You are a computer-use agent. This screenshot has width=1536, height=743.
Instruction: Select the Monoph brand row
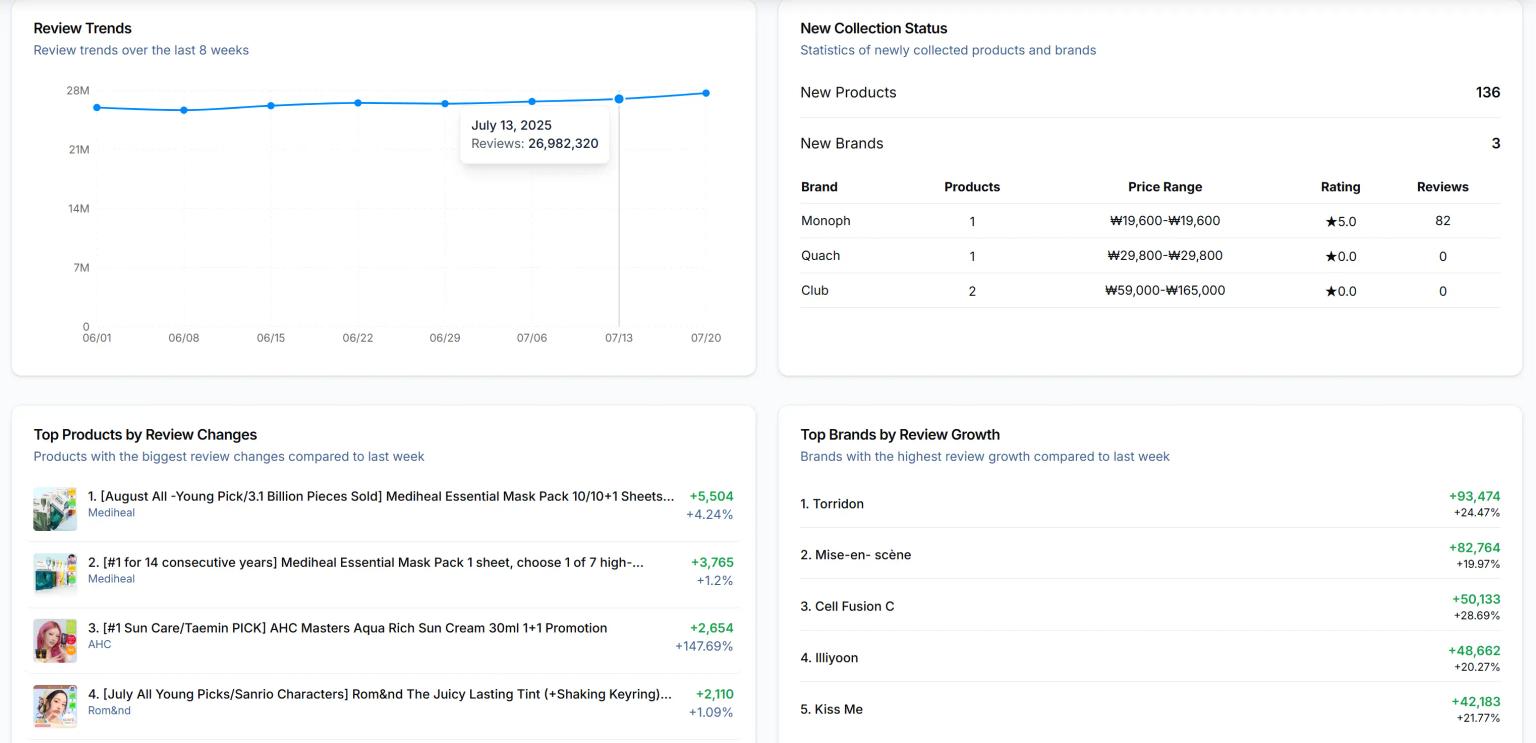point(825,221)
